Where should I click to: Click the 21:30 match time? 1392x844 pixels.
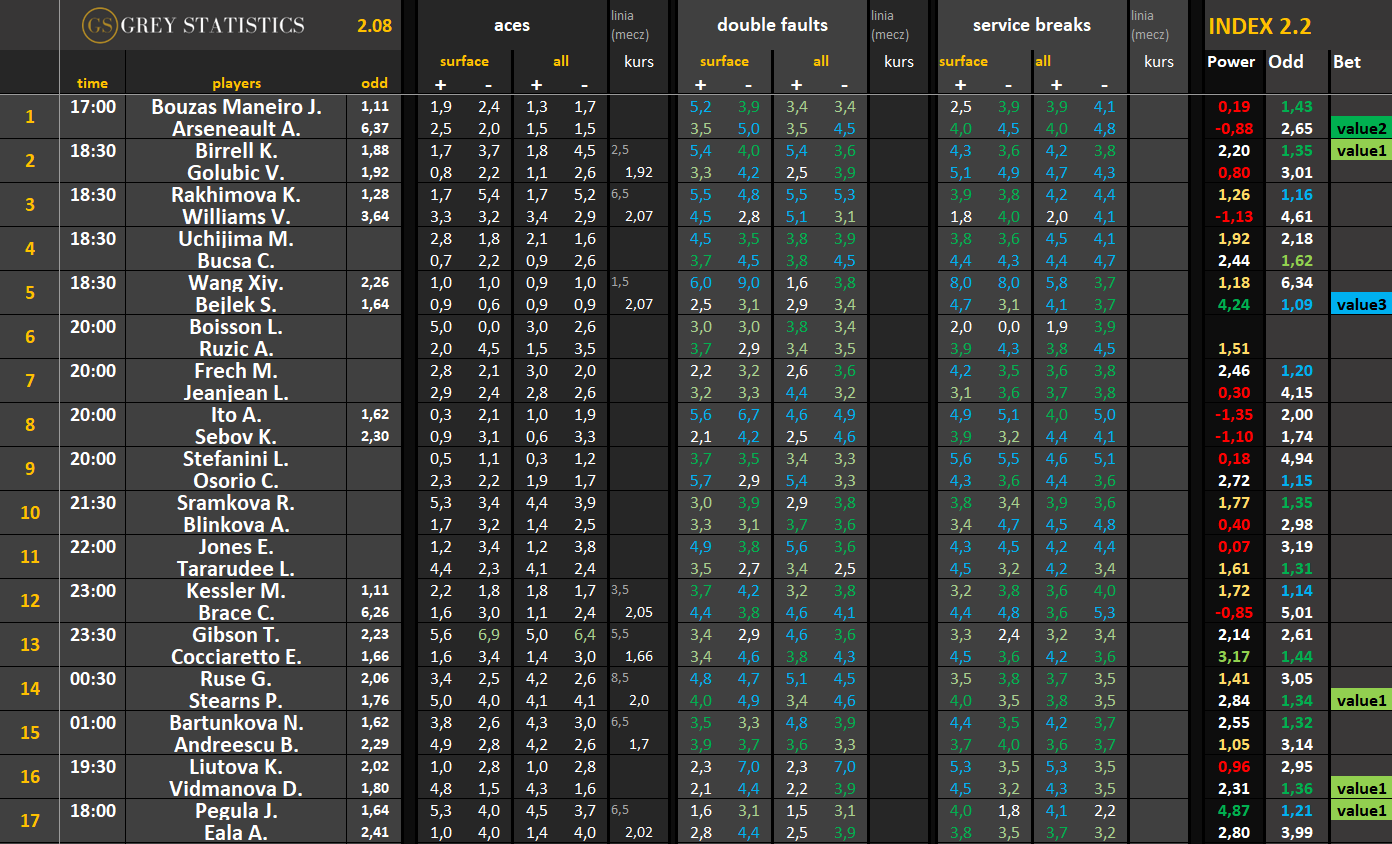(93, 502)
